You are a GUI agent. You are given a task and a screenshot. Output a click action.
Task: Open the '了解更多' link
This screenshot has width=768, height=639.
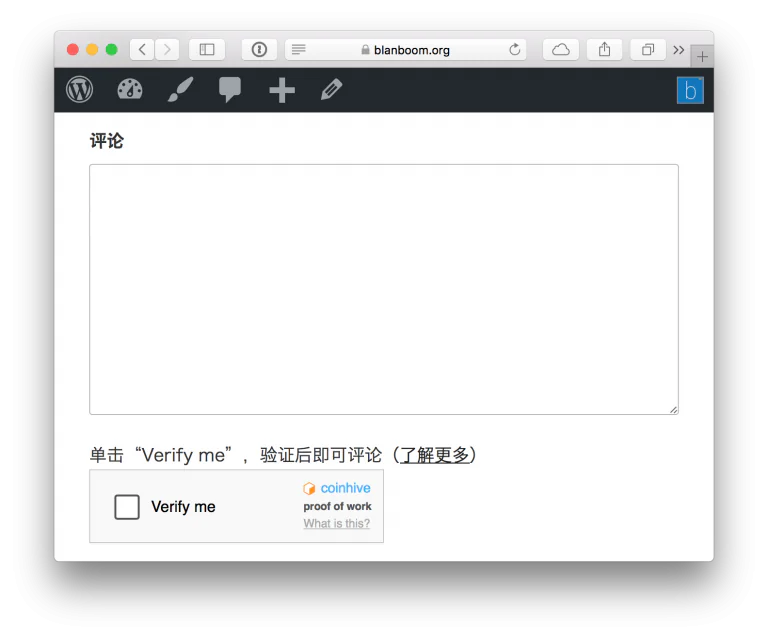434,455
